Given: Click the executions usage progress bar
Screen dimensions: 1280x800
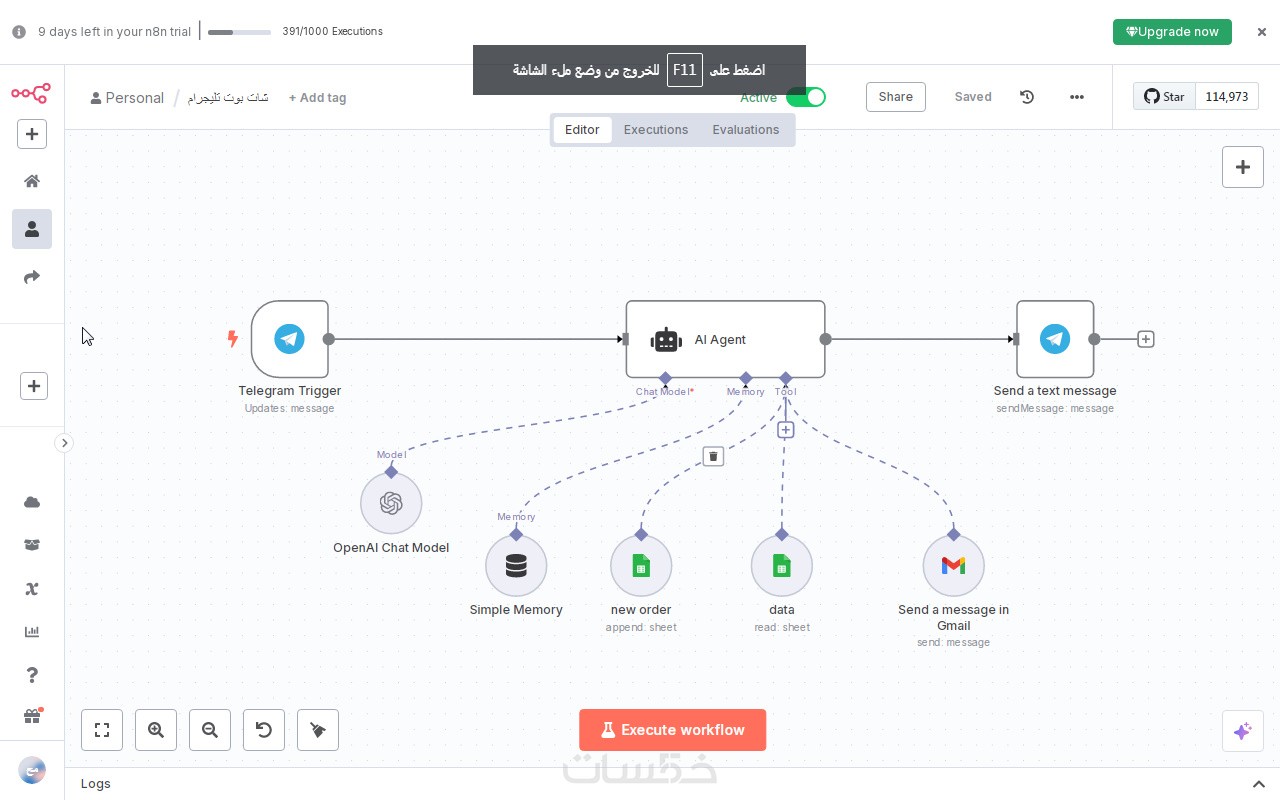Looking at the screenshot, I should 239,32.
